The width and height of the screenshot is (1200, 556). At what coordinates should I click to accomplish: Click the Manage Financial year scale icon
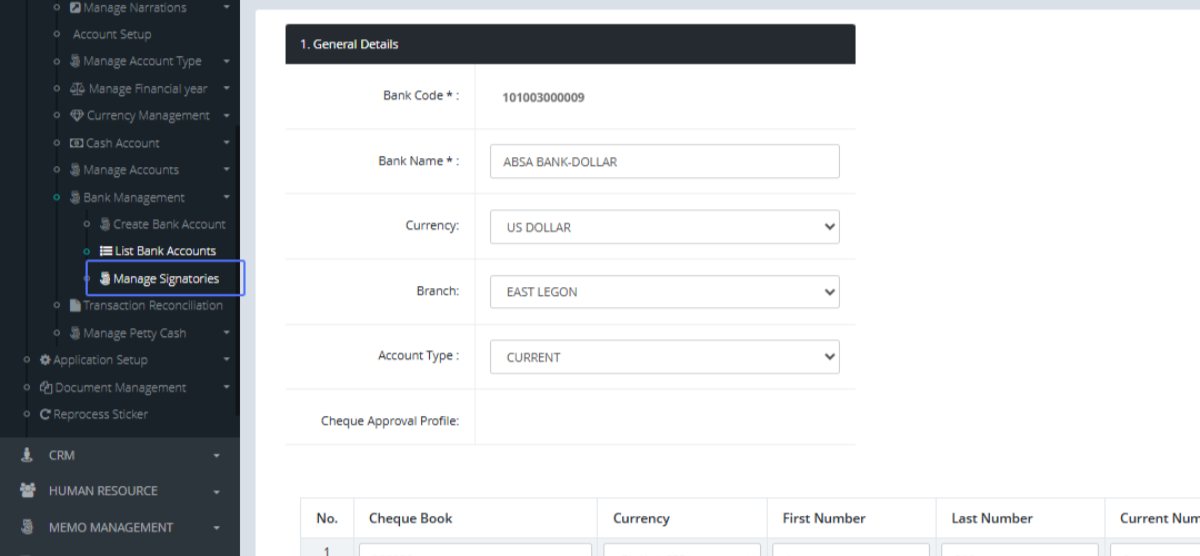[78, 89]
